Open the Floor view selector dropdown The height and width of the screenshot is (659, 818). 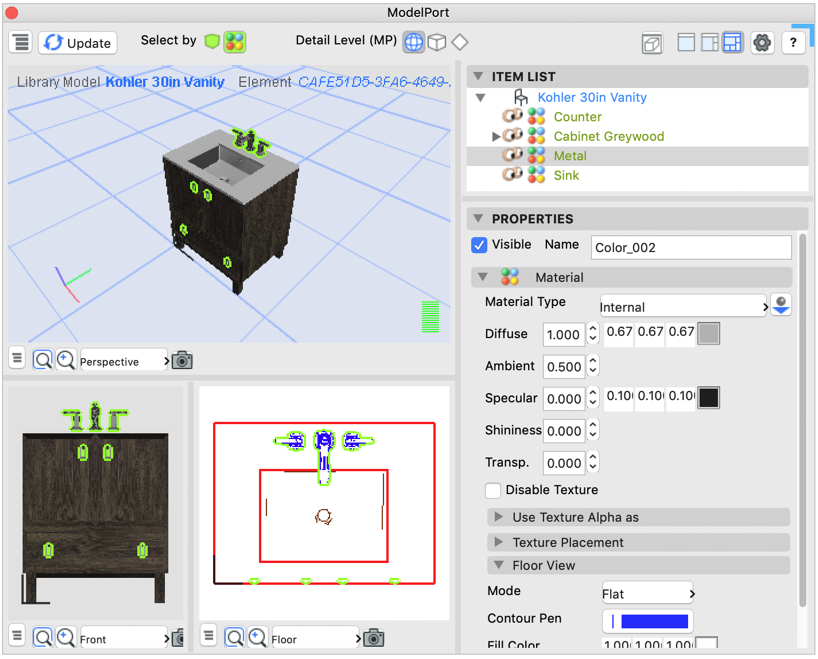click(315, 638)
